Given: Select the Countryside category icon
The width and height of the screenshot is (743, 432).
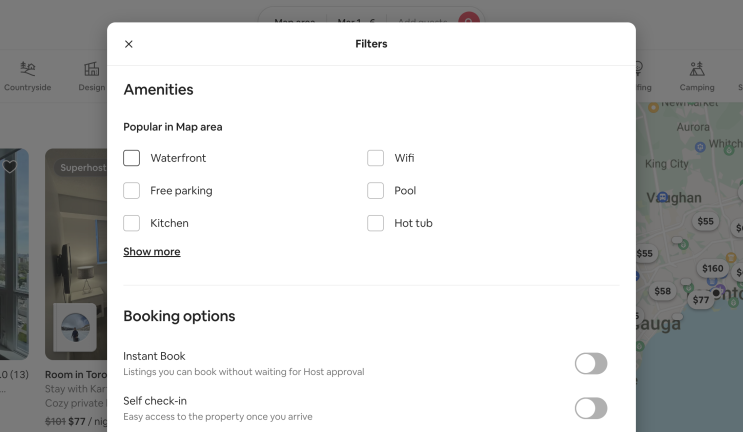Looking at the screenshot, I should pos(28,70).
